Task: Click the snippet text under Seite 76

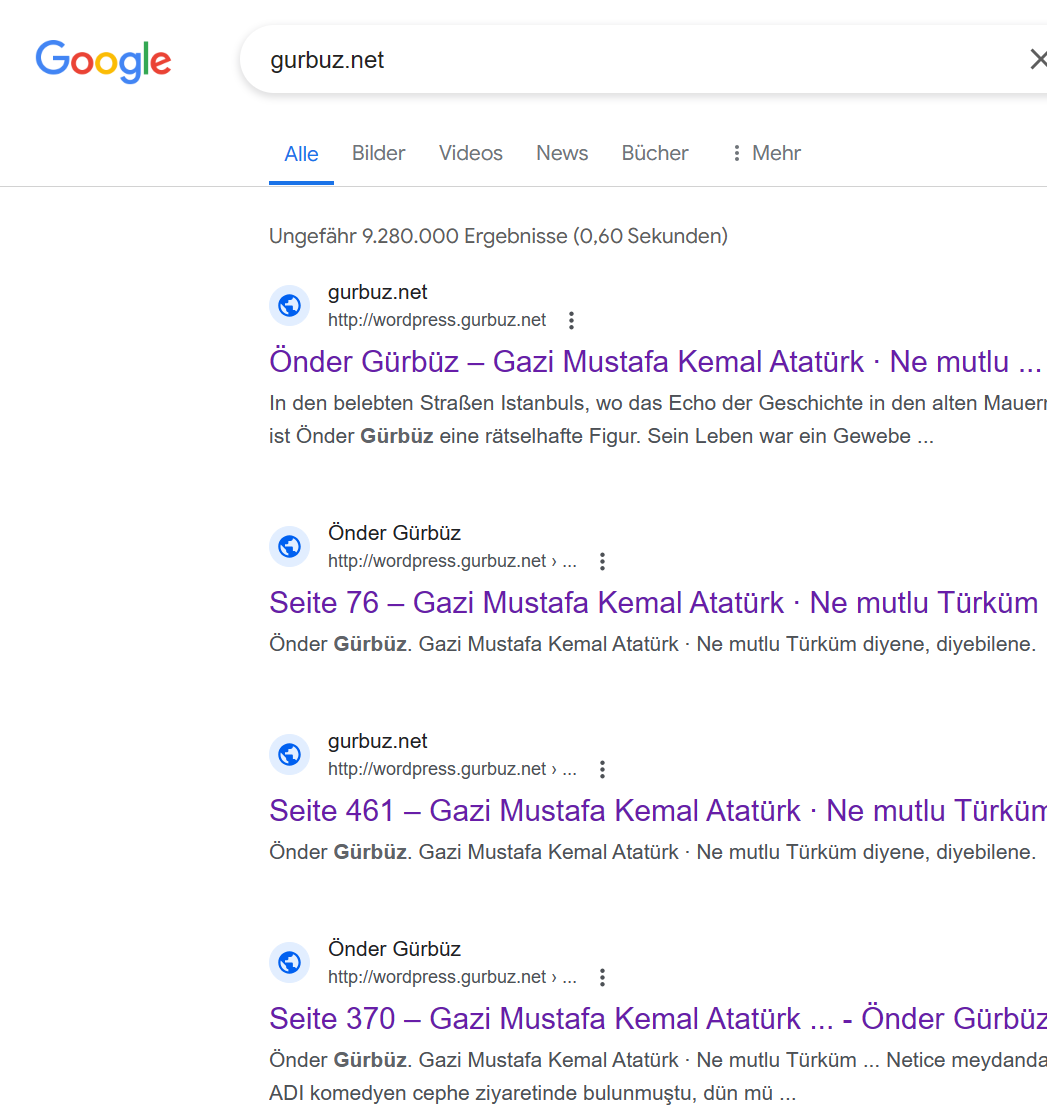Action: (652, 644)
